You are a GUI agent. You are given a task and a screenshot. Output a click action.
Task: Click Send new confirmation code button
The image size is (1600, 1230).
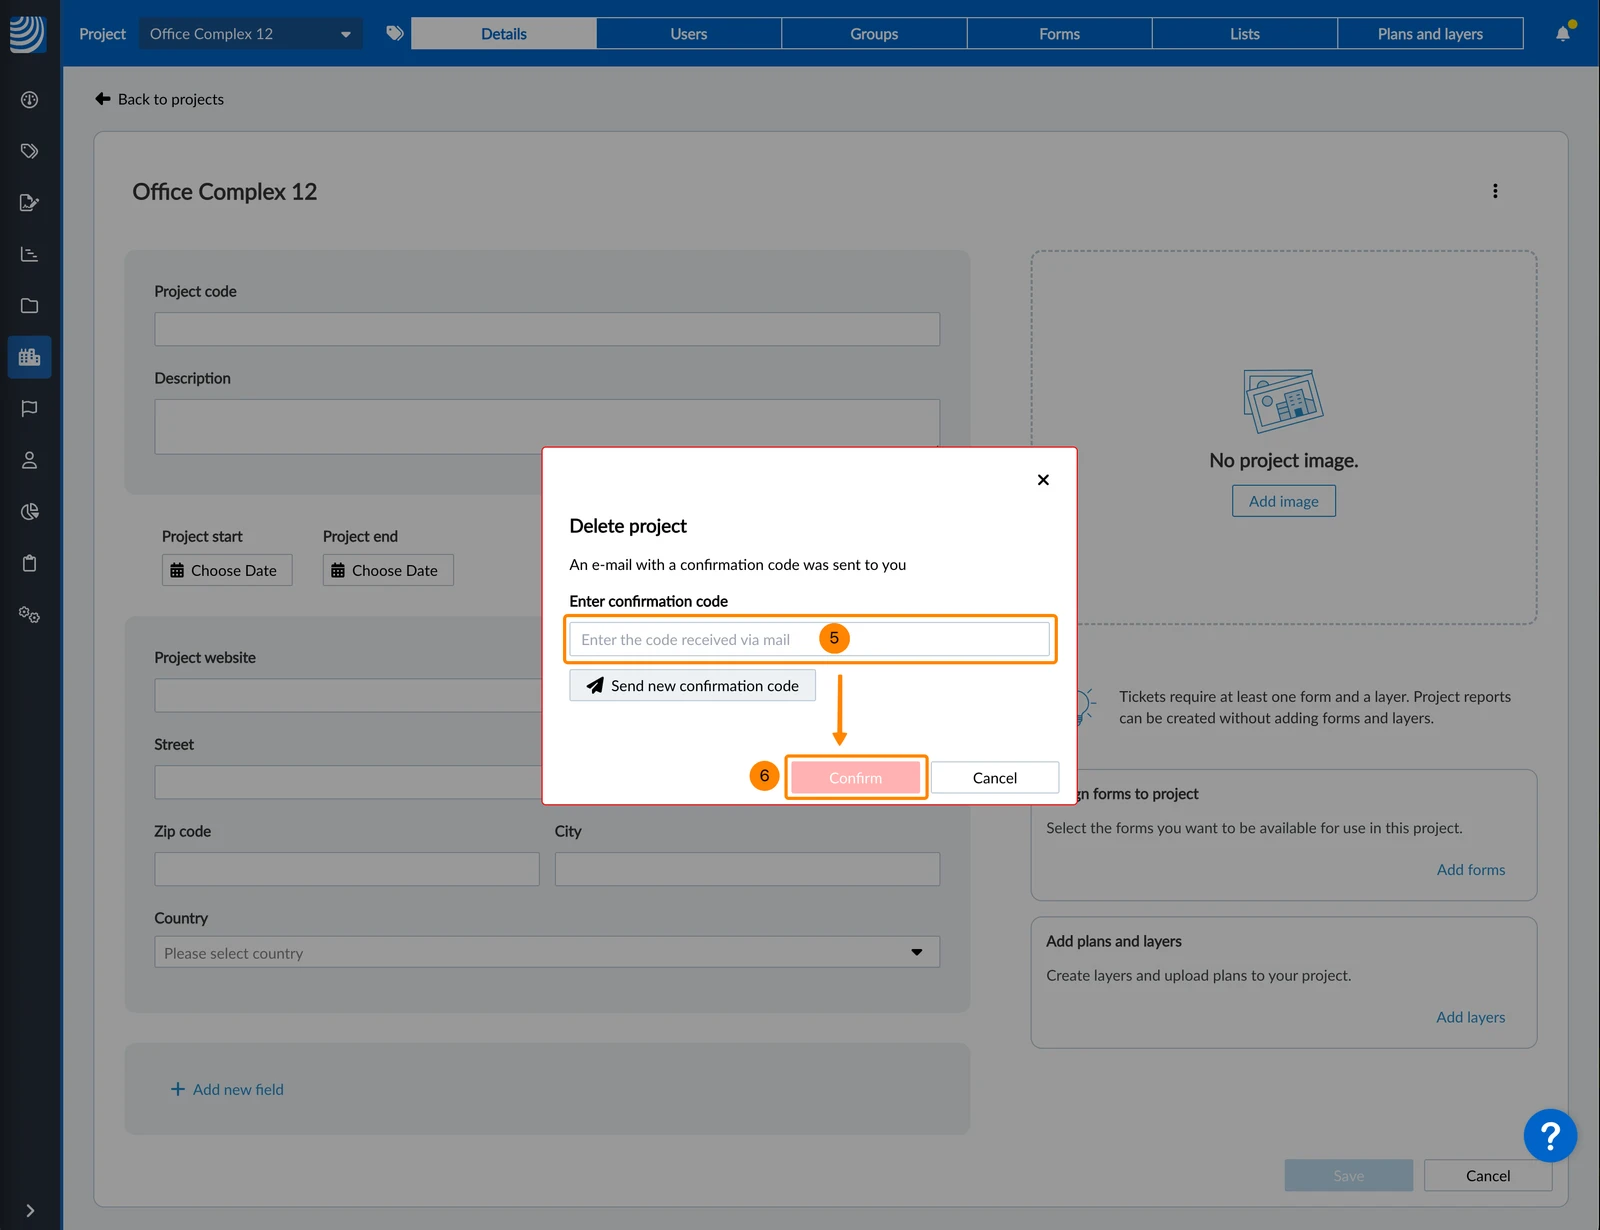[692, 685]
